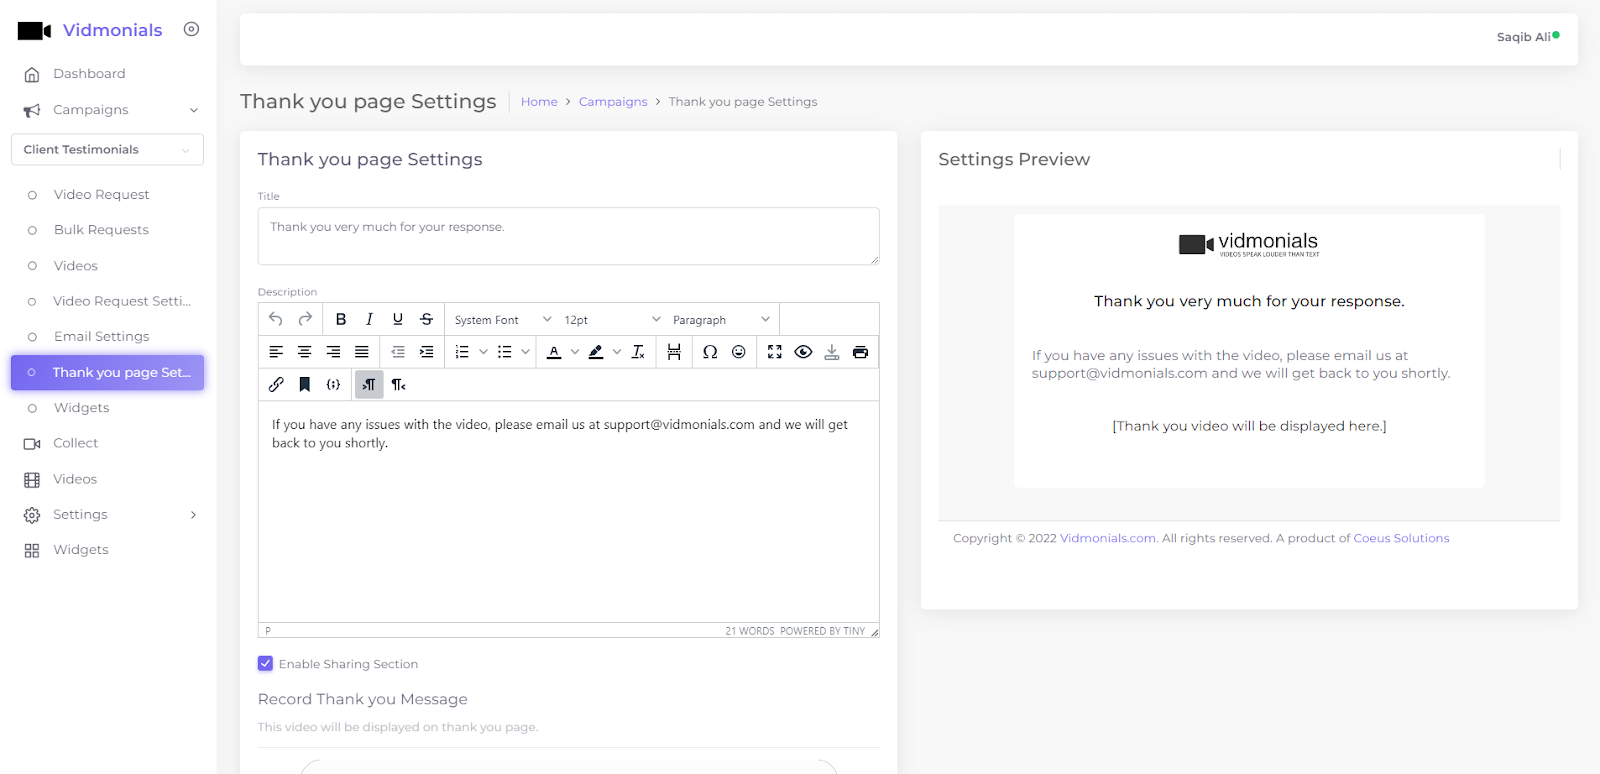Open the Coeus Solutions footer link

pos(1401,538)
